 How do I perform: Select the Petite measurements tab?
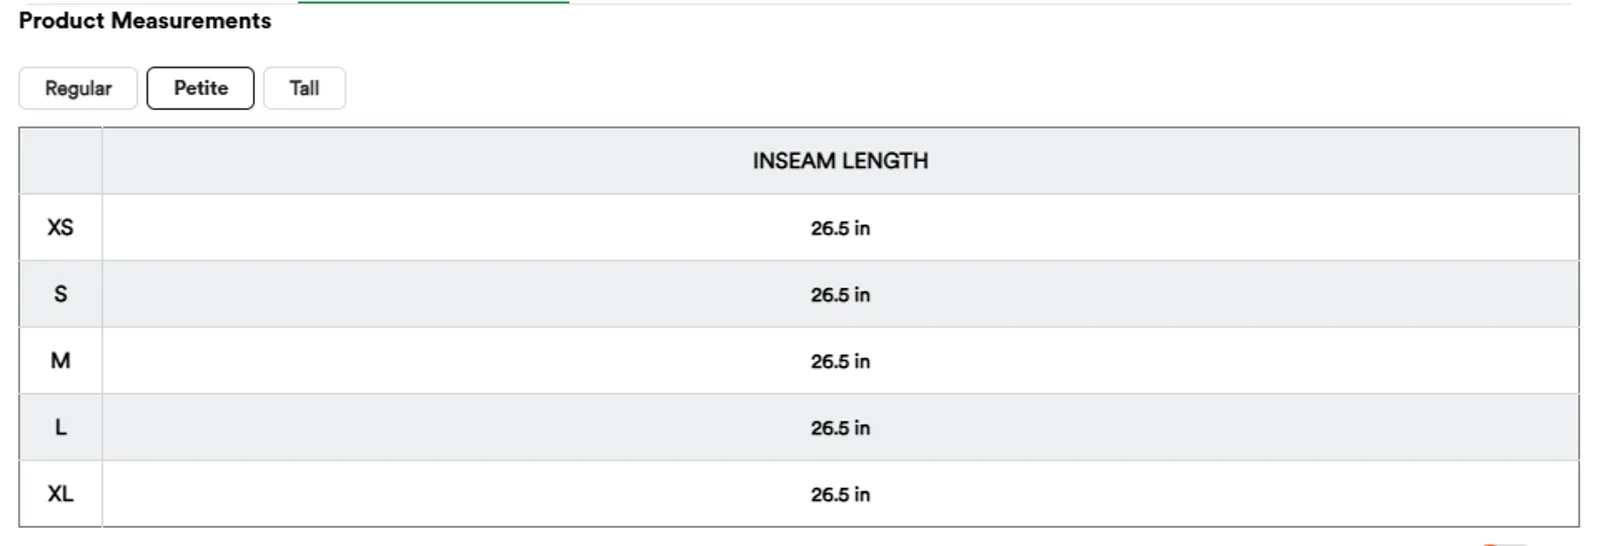[200, 88]
